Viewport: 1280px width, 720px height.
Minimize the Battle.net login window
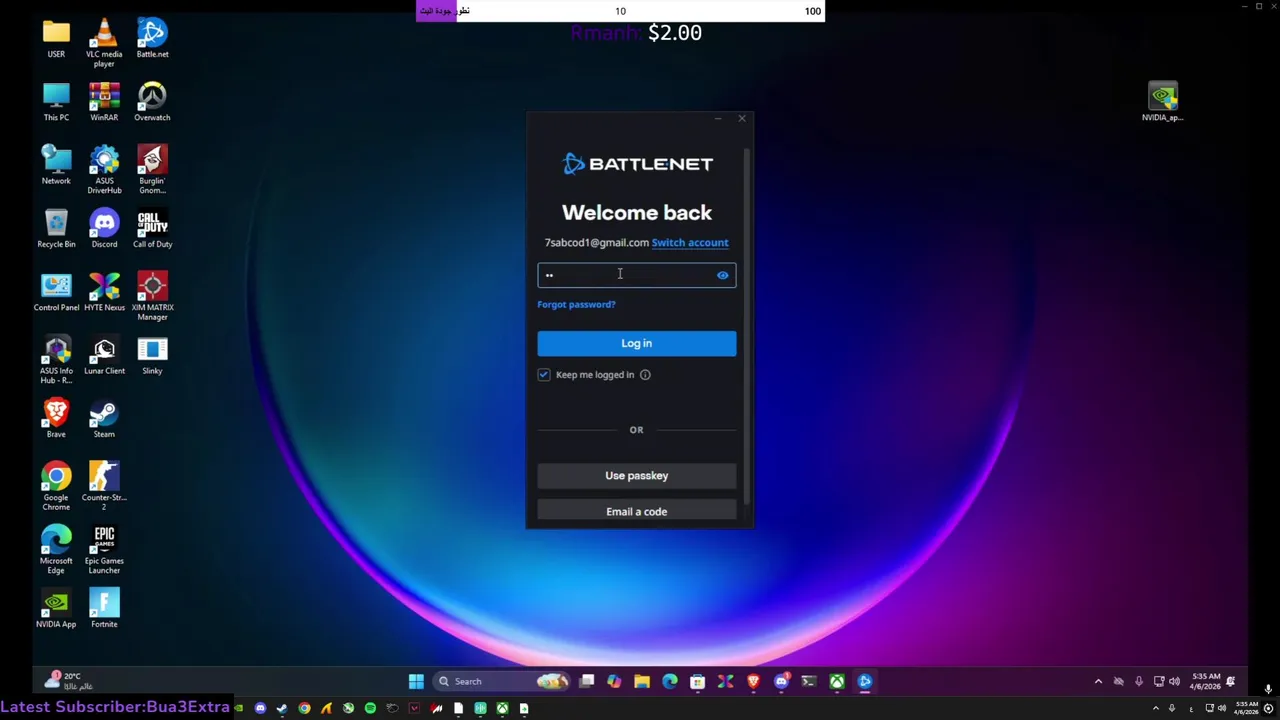pos(718,119)
